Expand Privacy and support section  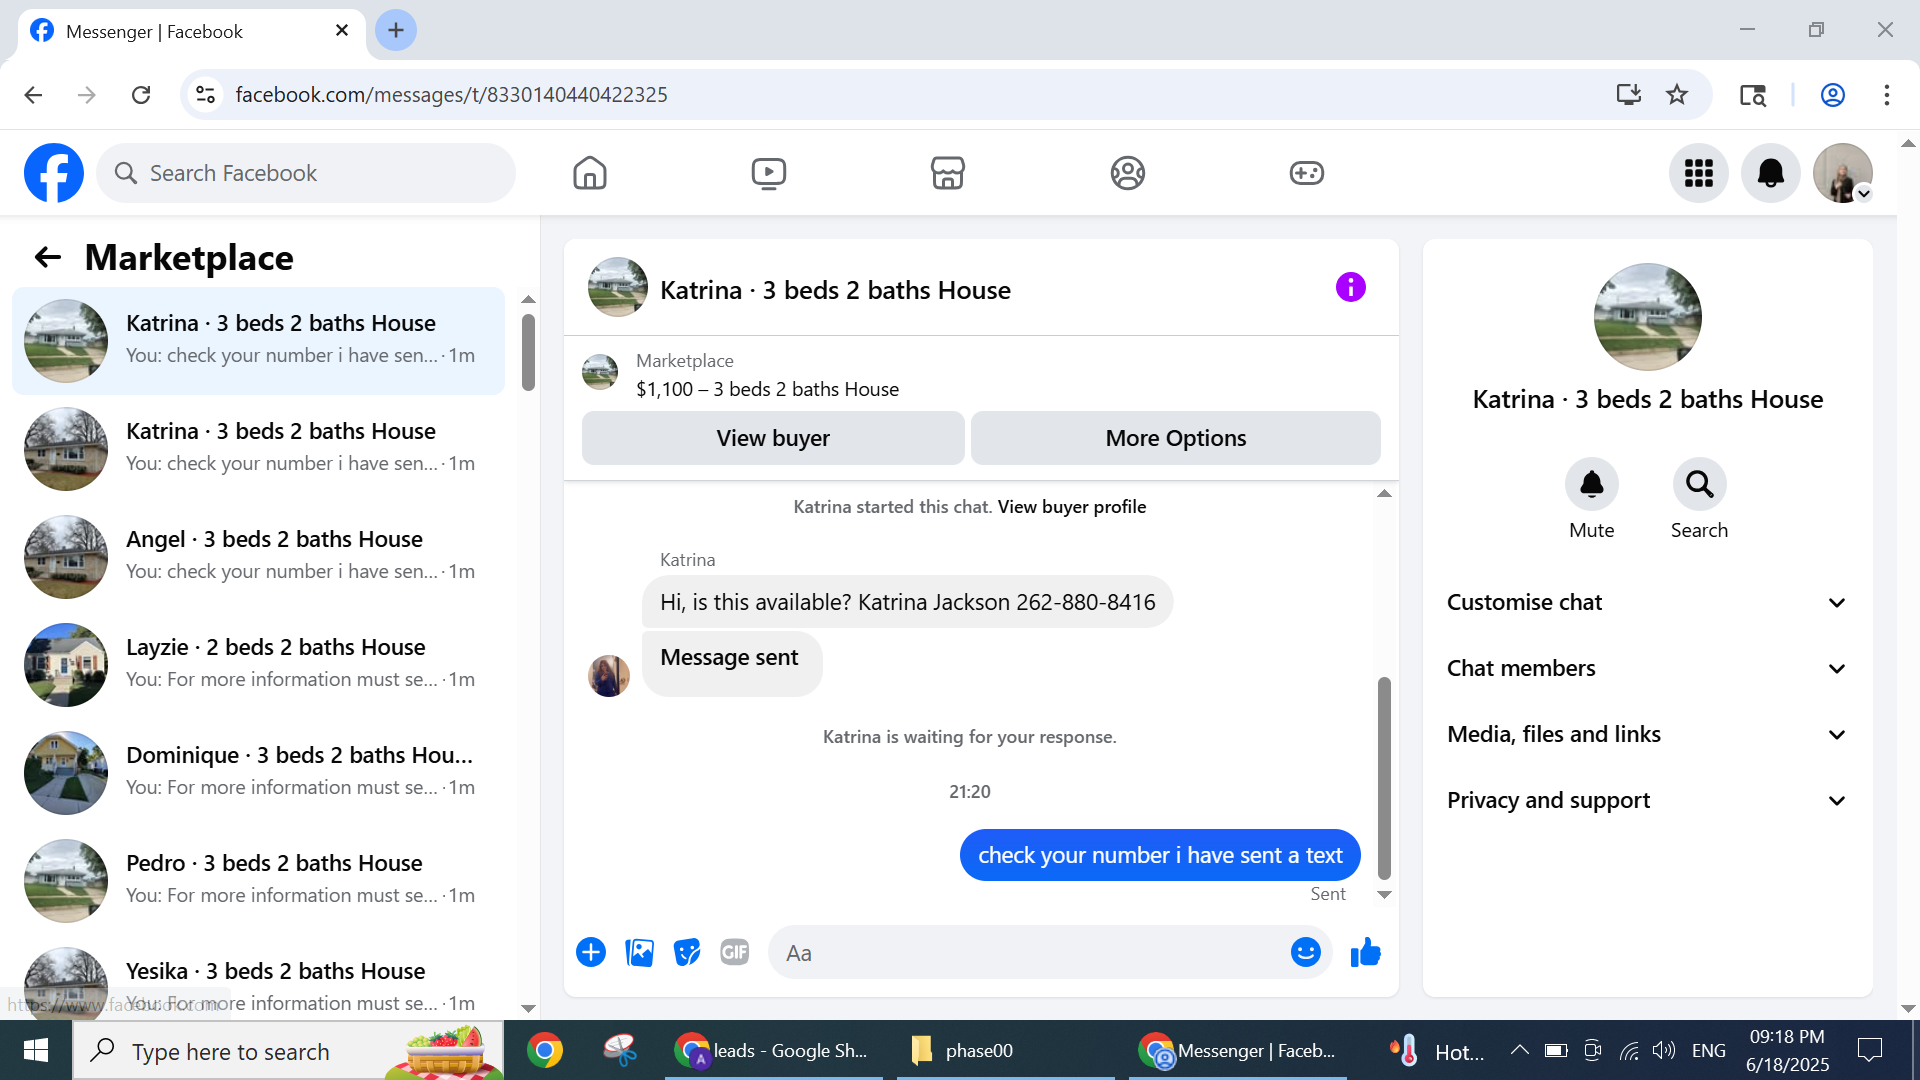pyautogui.click(x=1647, y=800)
